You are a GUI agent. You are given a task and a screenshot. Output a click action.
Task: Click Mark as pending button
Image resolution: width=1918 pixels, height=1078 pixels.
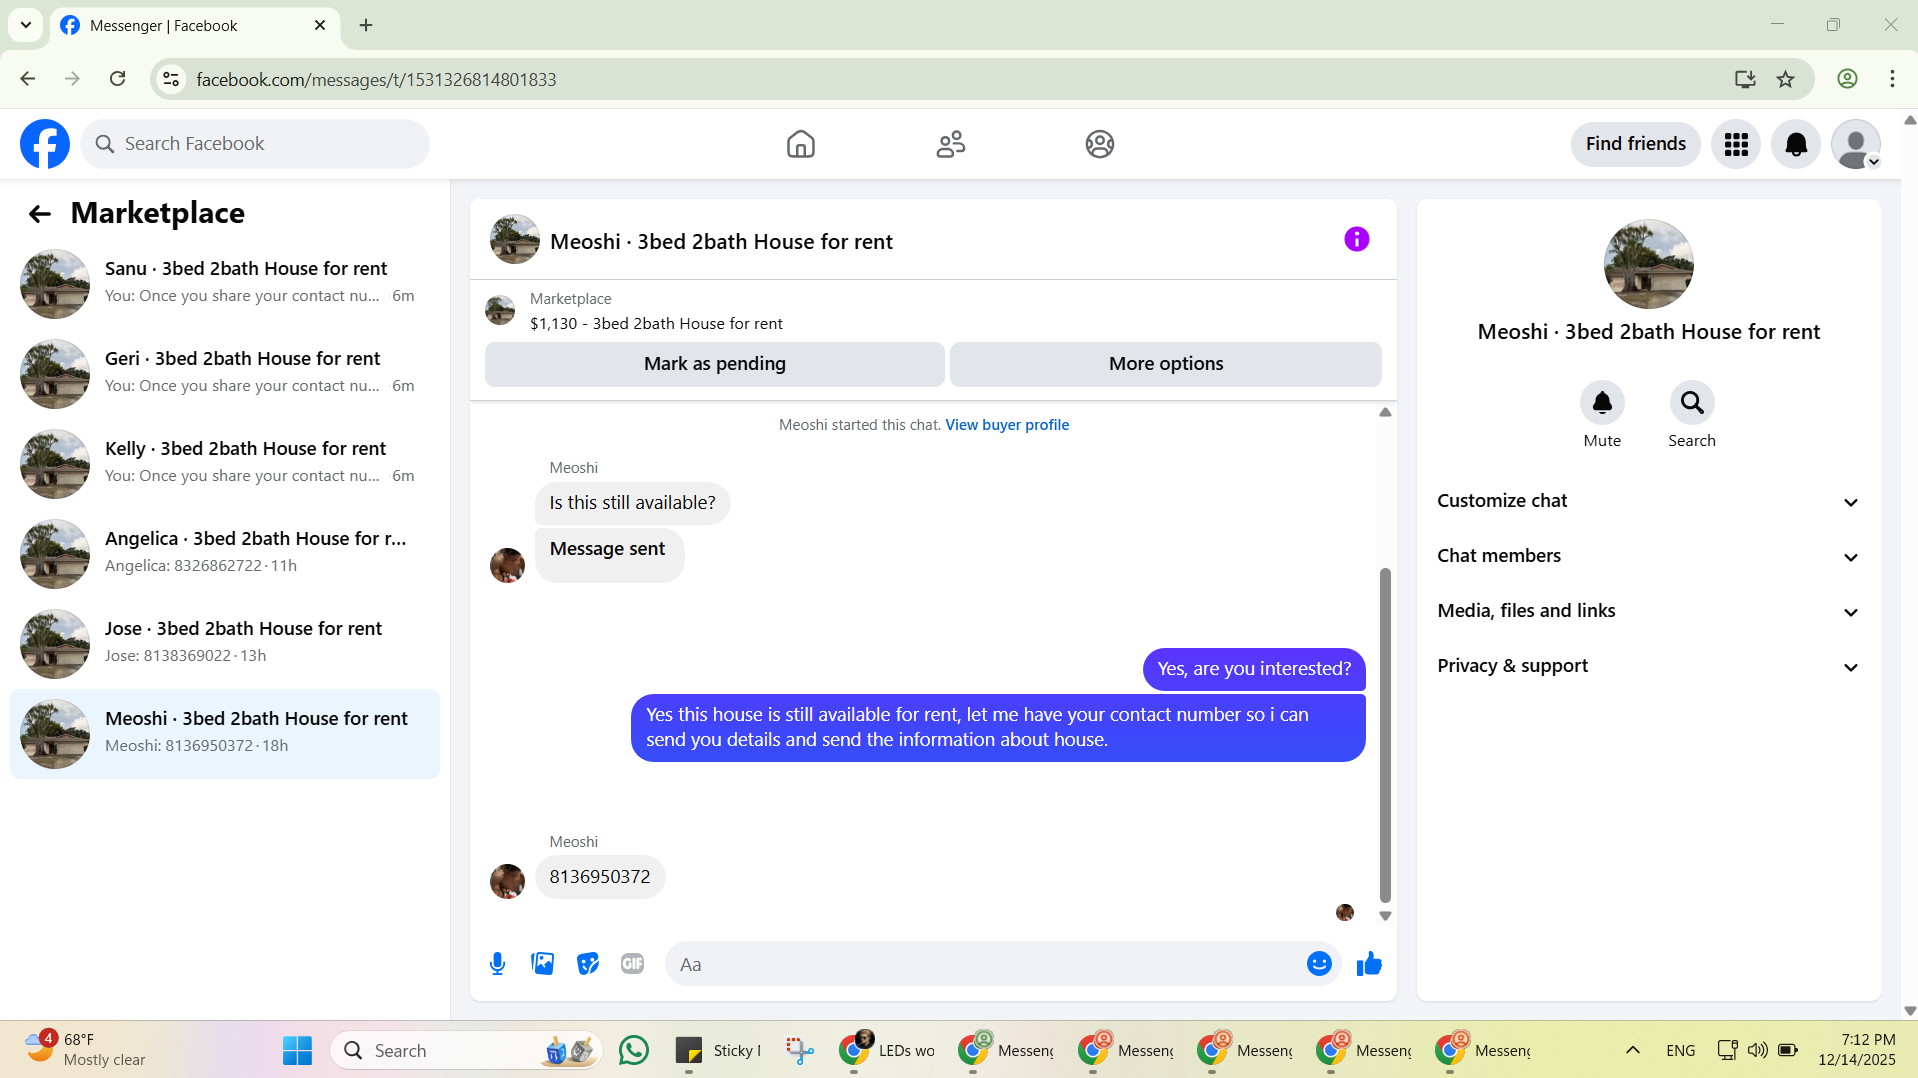click(714, 364)
